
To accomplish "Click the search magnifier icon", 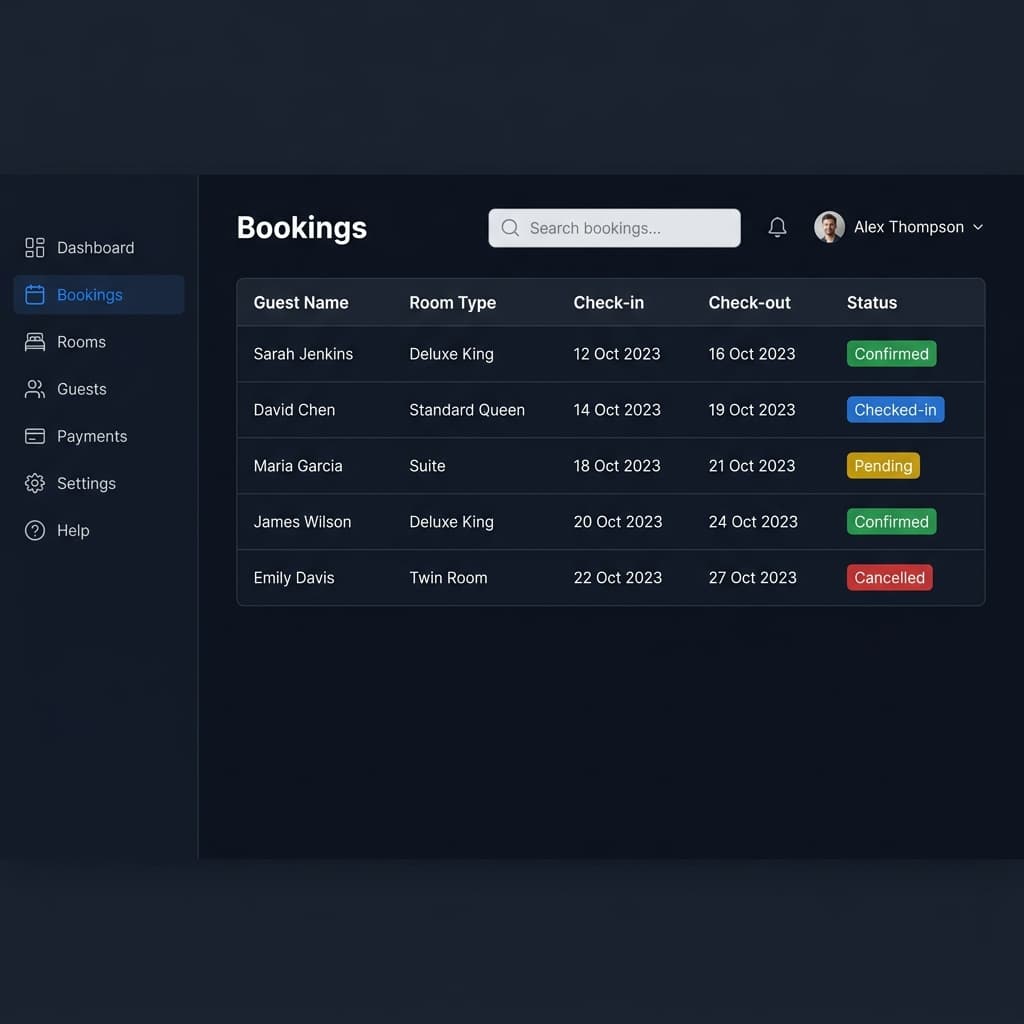I will pyautogui.click(x=510, y=227).
